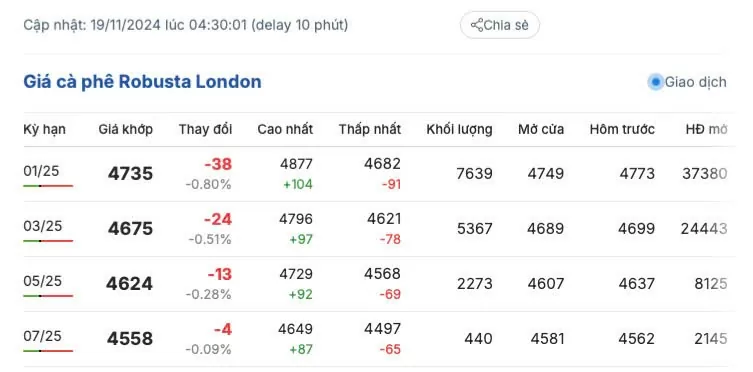Open the 01/25 contract term row

click(x=41, y=171)
